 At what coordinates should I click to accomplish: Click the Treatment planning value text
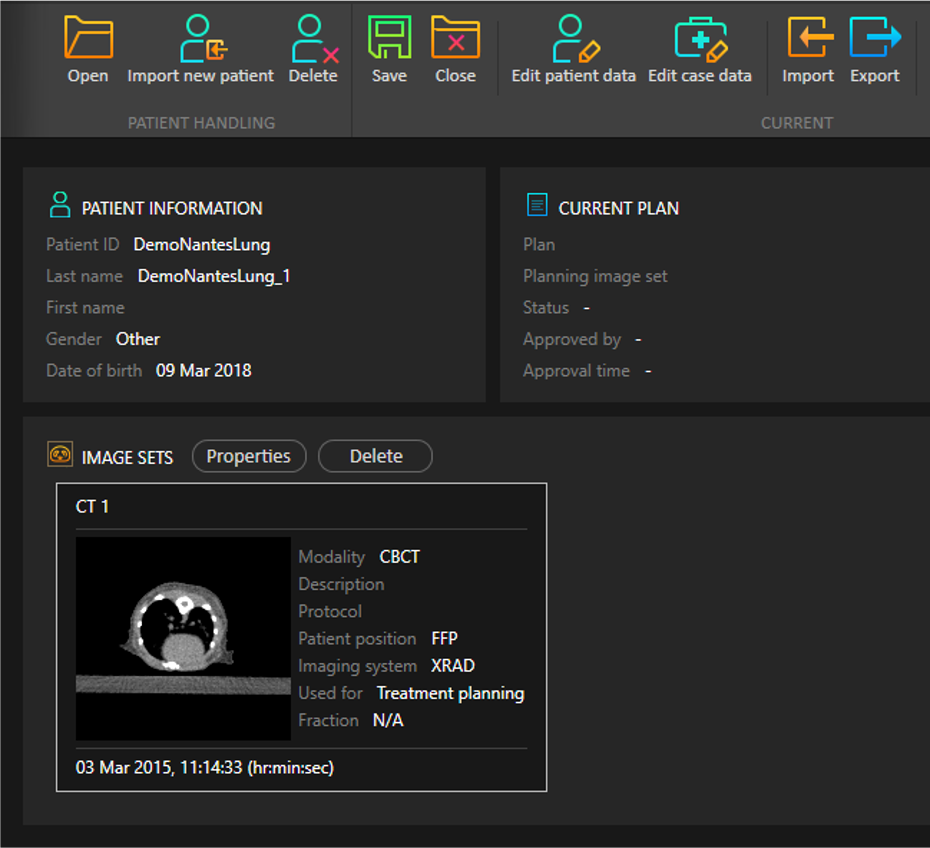[x=450, y=693]
